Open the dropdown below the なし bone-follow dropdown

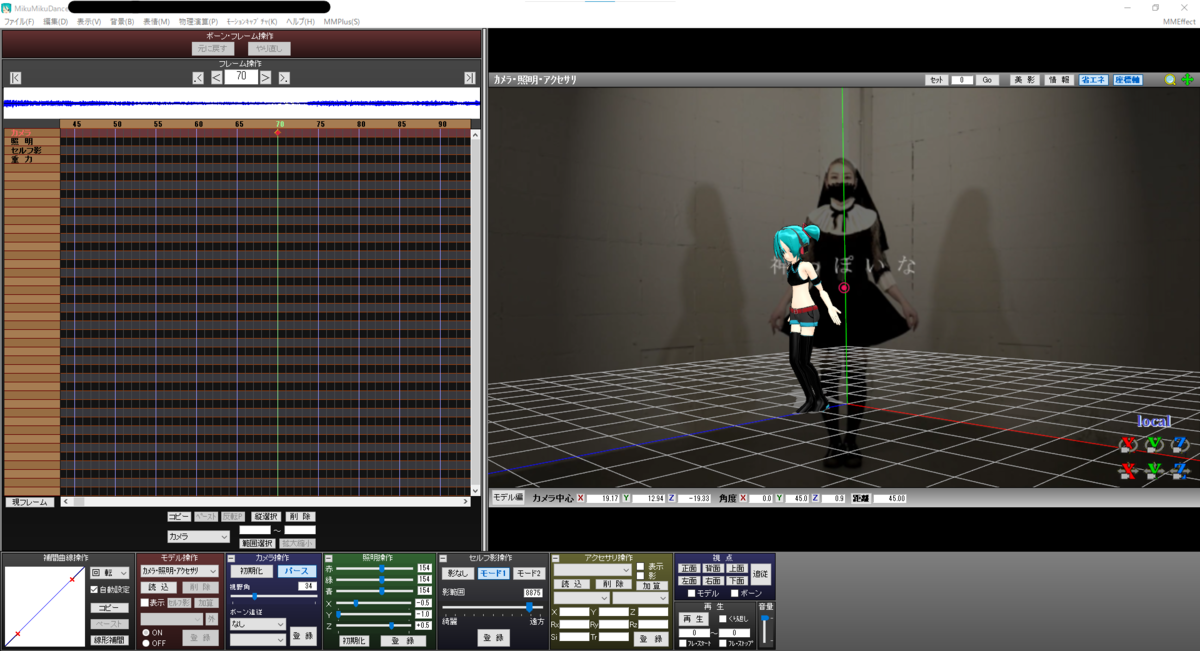click(257, 639)
